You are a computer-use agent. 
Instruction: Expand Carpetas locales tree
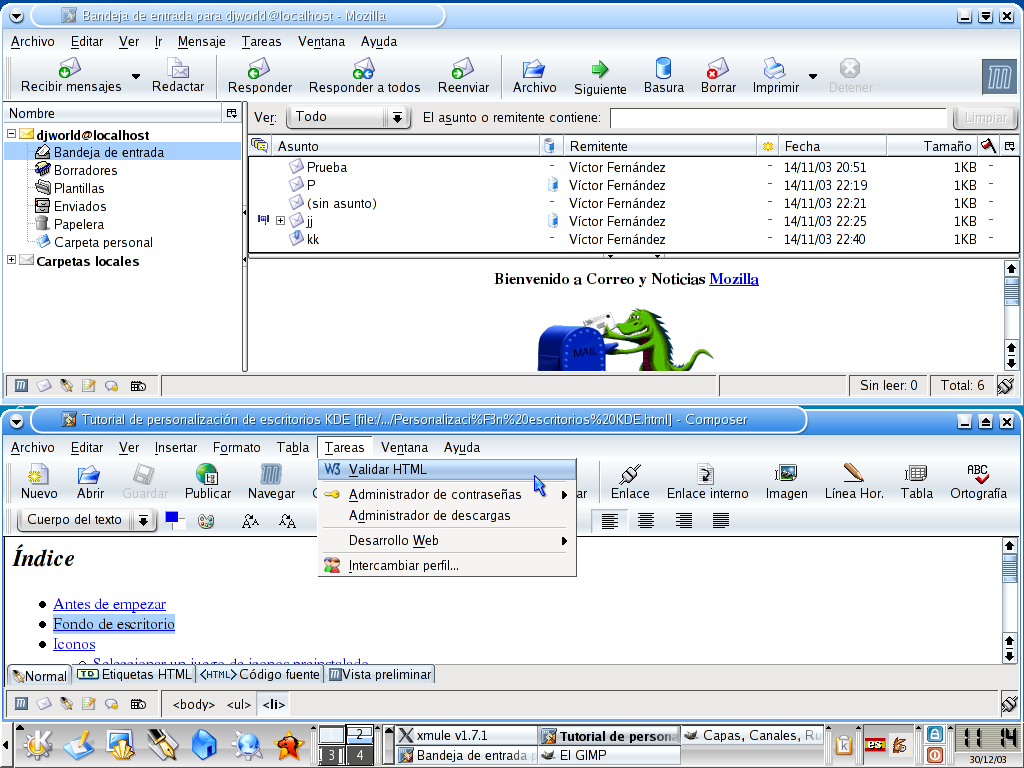pos(11,260)
